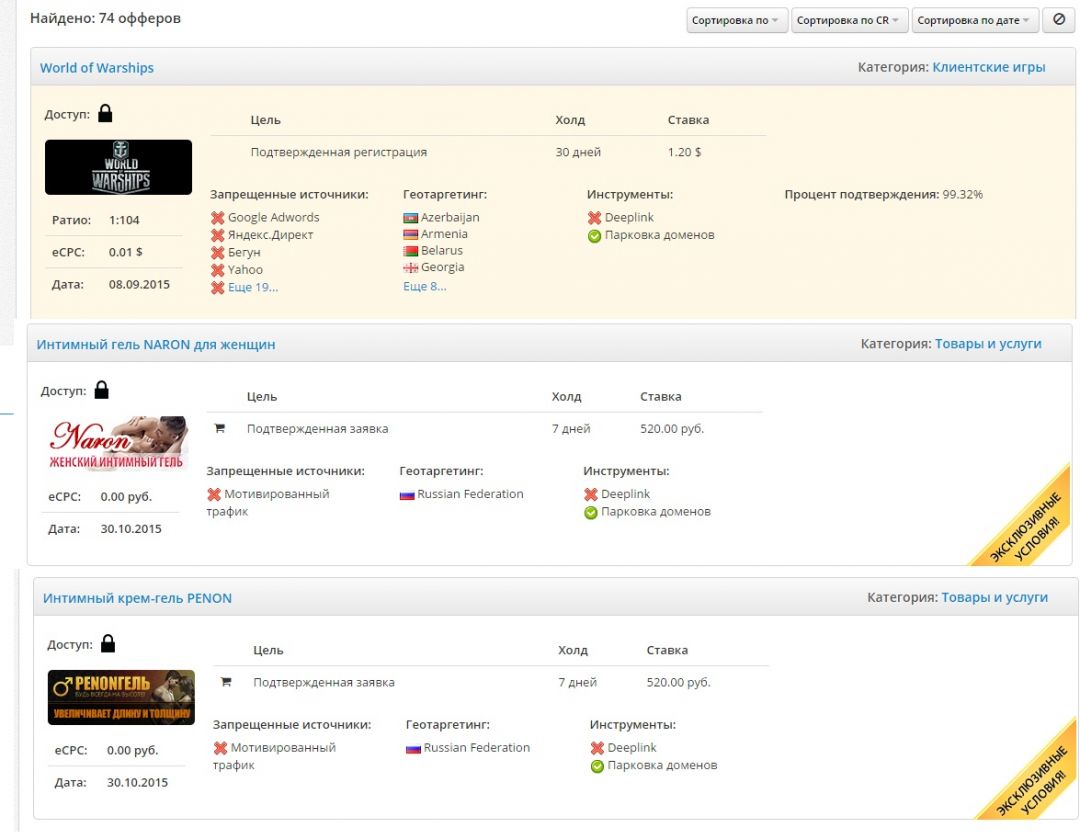Click the World of Warships access lock icon
This screenshot has width=1080, height=839.
105,113
